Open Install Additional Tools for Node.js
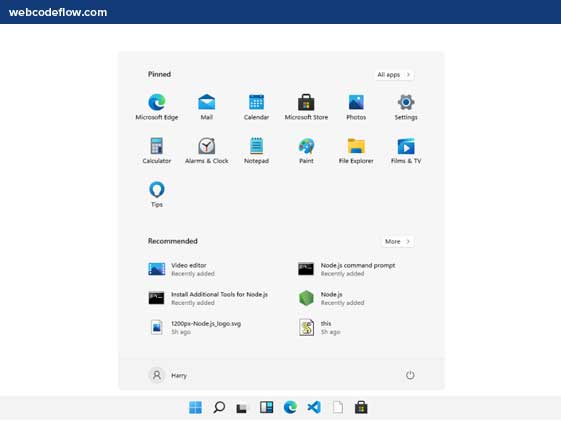The width and height of the screenshot is (561, 431). pyautogui.click(x=208, y=298)
